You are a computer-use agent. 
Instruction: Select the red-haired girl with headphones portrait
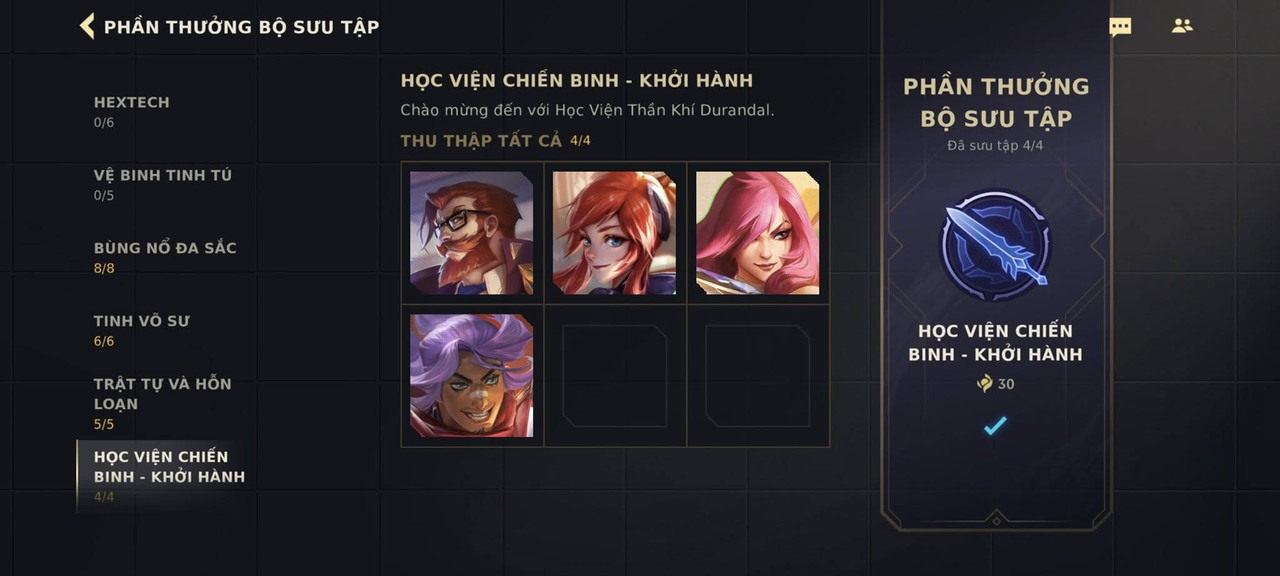pos(614,233)
